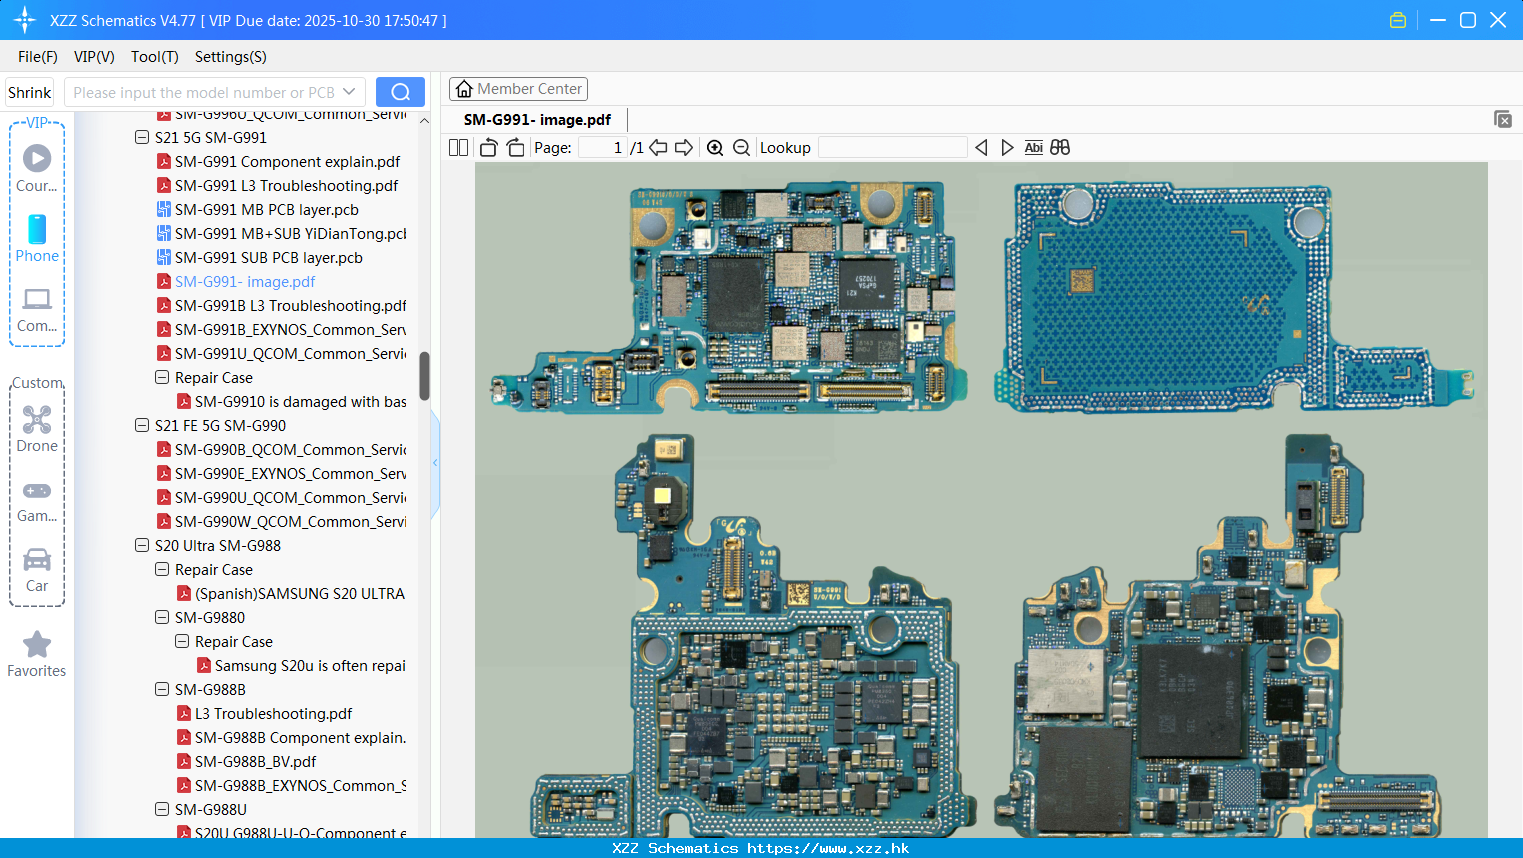Open the VIP(V) menu
1523x858 pixels.
(94, 57)
